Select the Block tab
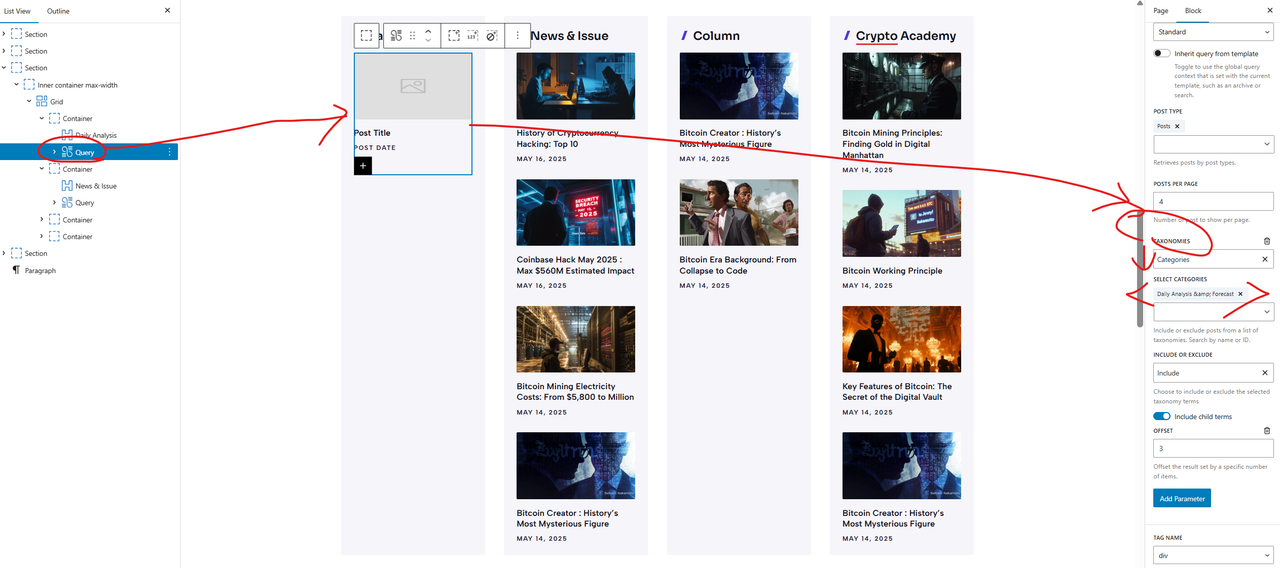This screenshot has width=1280, height=568. 1193,10
